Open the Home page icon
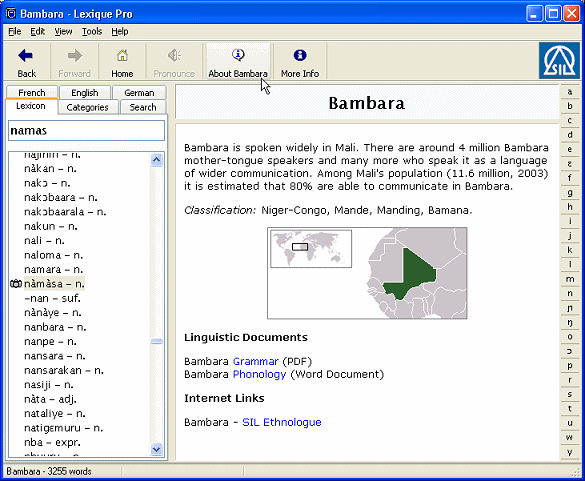Viewport: 585px width, 481px height. point(122,61)
